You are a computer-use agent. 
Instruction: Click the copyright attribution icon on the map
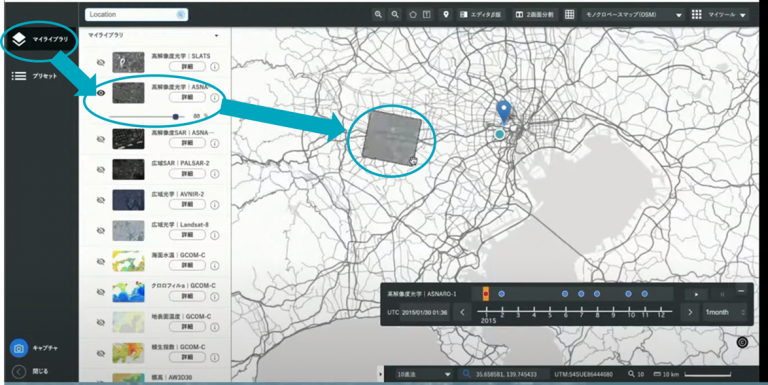742,342
